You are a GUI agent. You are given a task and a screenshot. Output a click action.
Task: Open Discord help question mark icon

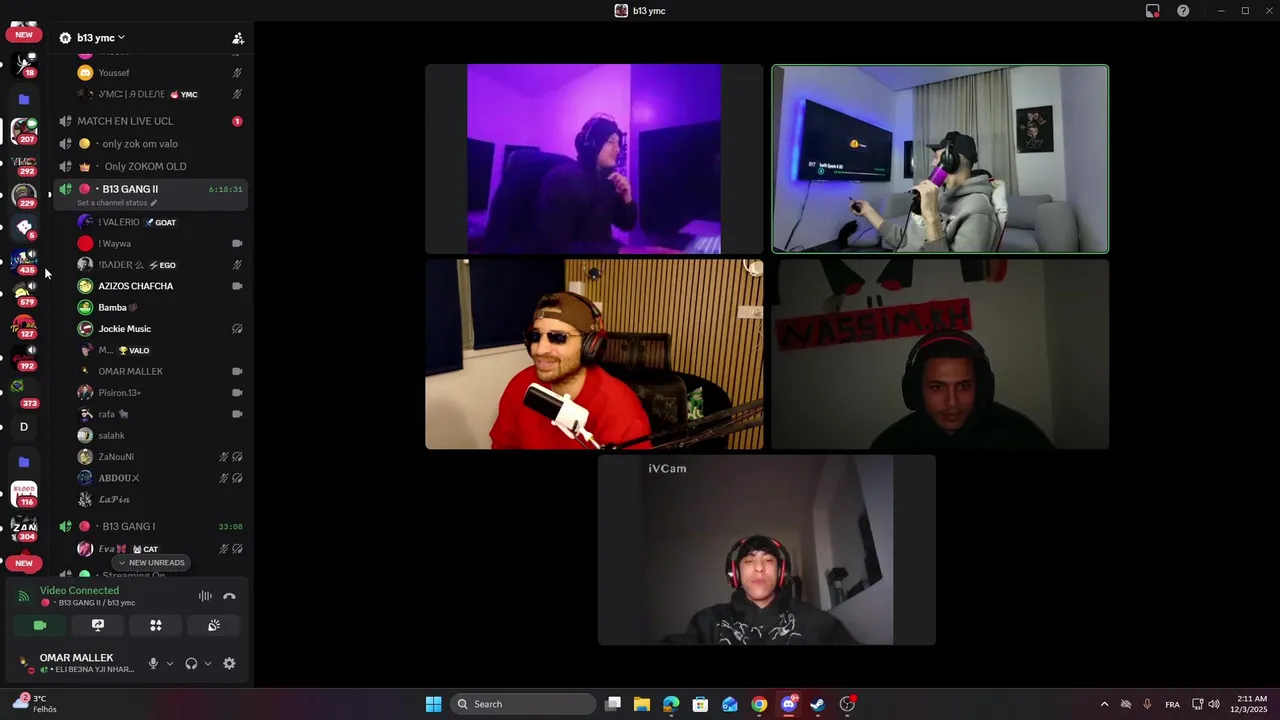pyautogui.click(x=1183, y=11)
